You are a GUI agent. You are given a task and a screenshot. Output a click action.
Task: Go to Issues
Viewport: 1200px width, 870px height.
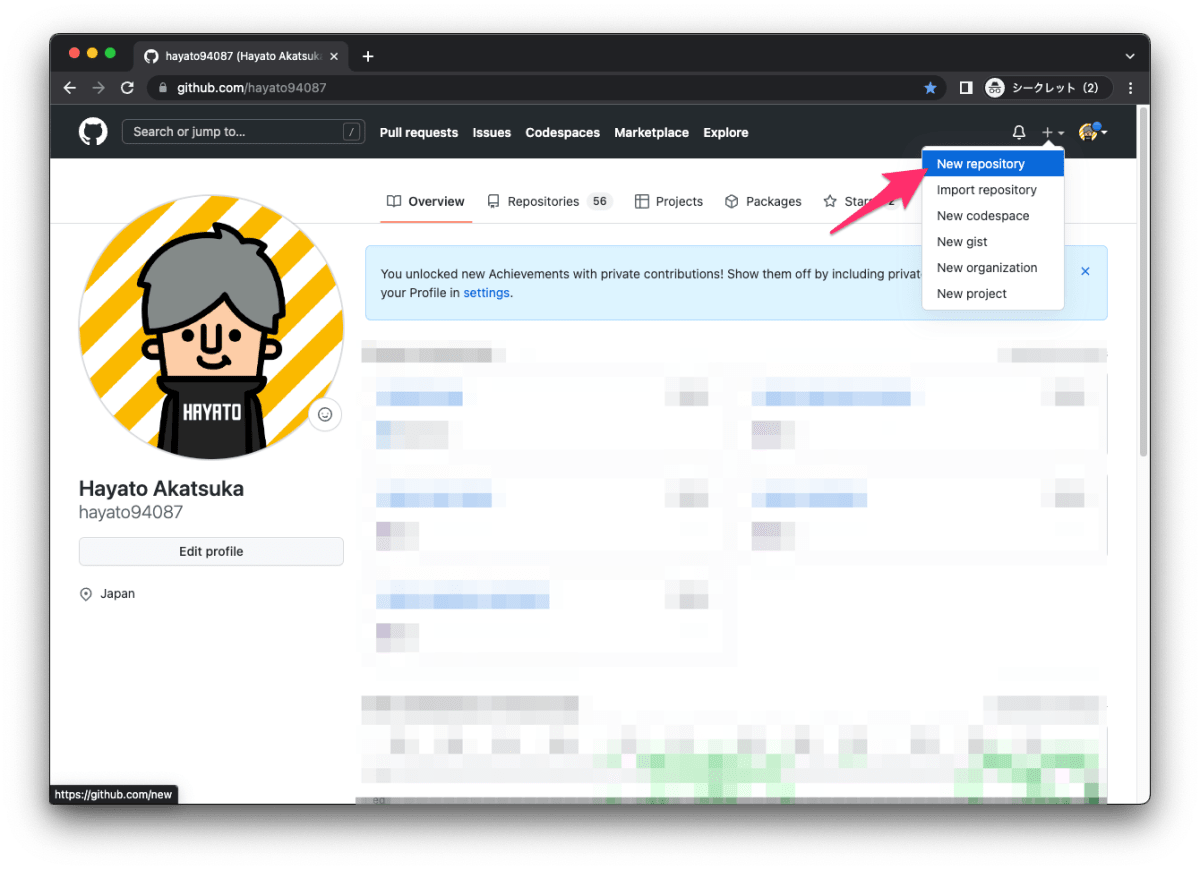point(492,132)
